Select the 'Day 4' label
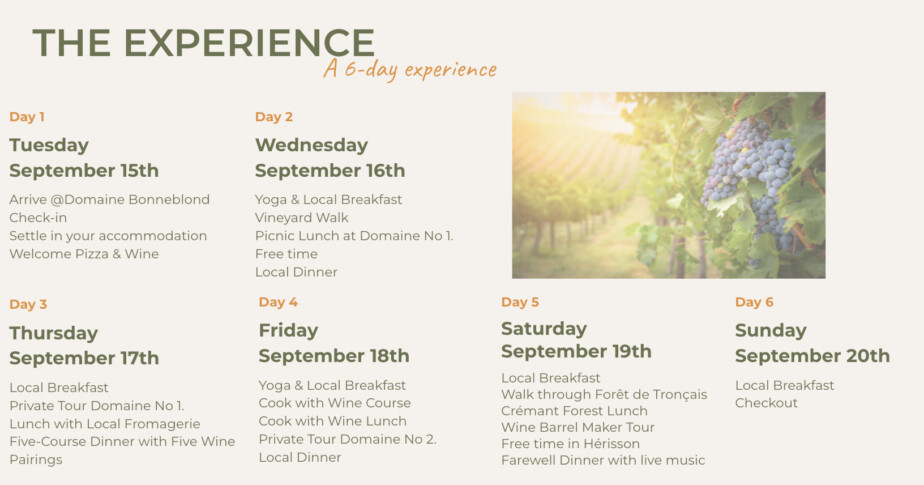 coord(278,302)
